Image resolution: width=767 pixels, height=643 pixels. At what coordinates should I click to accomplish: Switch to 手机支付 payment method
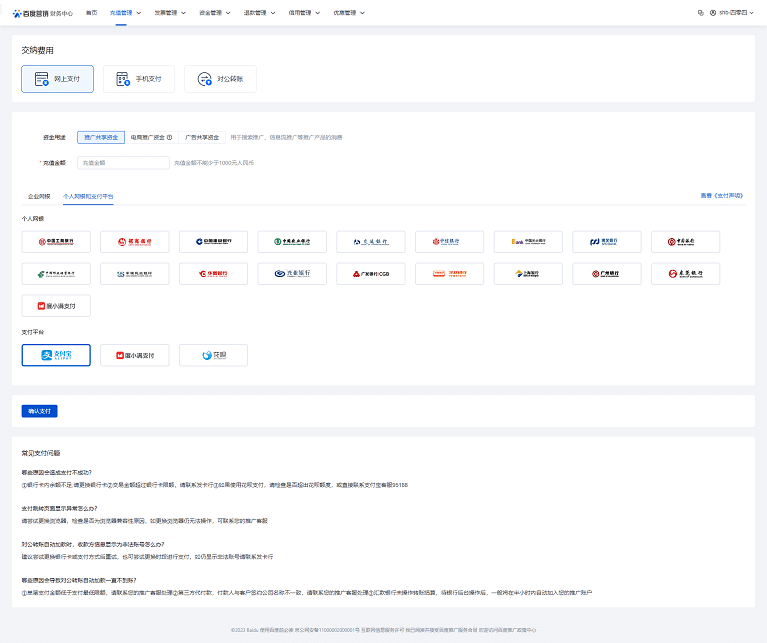tap(139, 78)
